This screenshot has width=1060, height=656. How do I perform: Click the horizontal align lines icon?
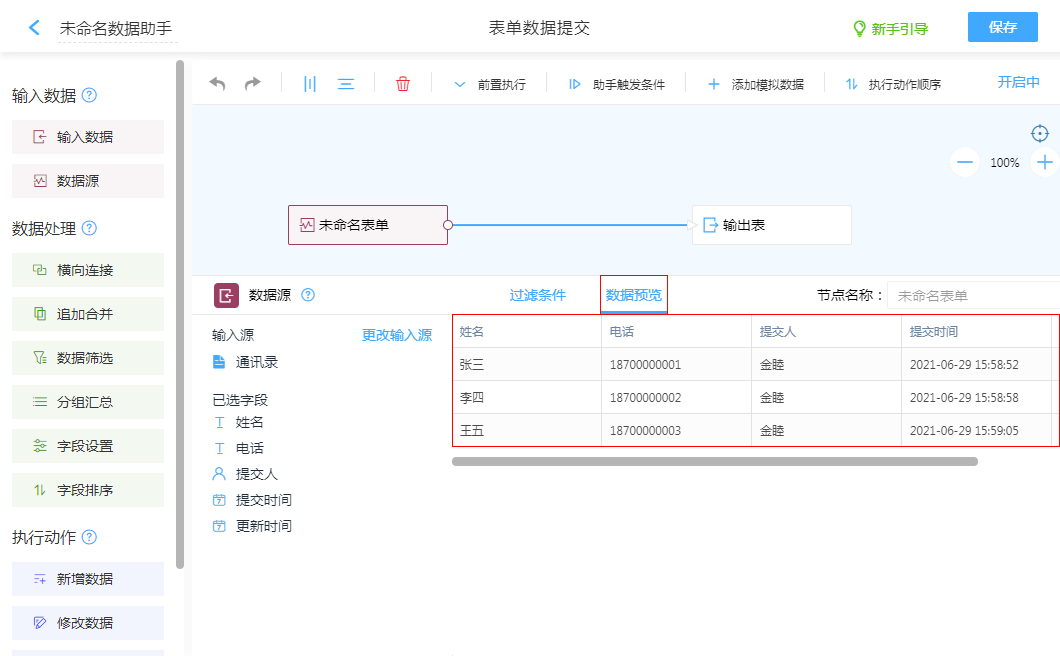pyautogui.click(x=346, y=84)
